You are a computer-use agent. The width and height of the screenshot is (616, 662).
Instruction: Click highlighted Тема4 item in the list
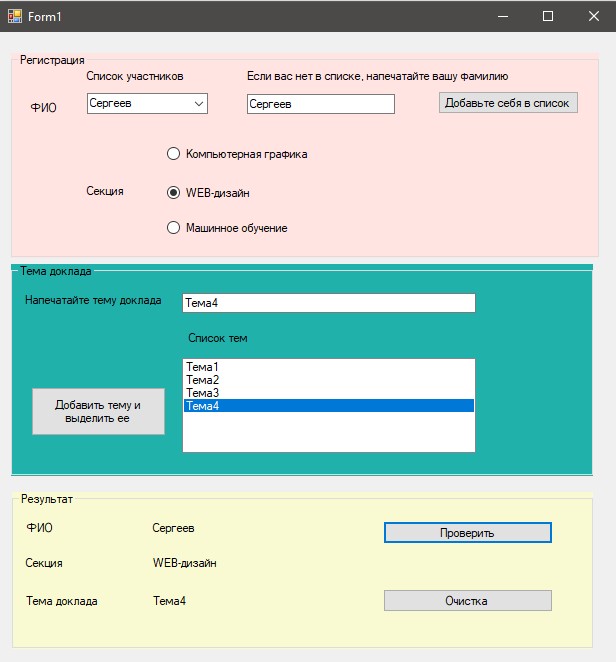328,406
